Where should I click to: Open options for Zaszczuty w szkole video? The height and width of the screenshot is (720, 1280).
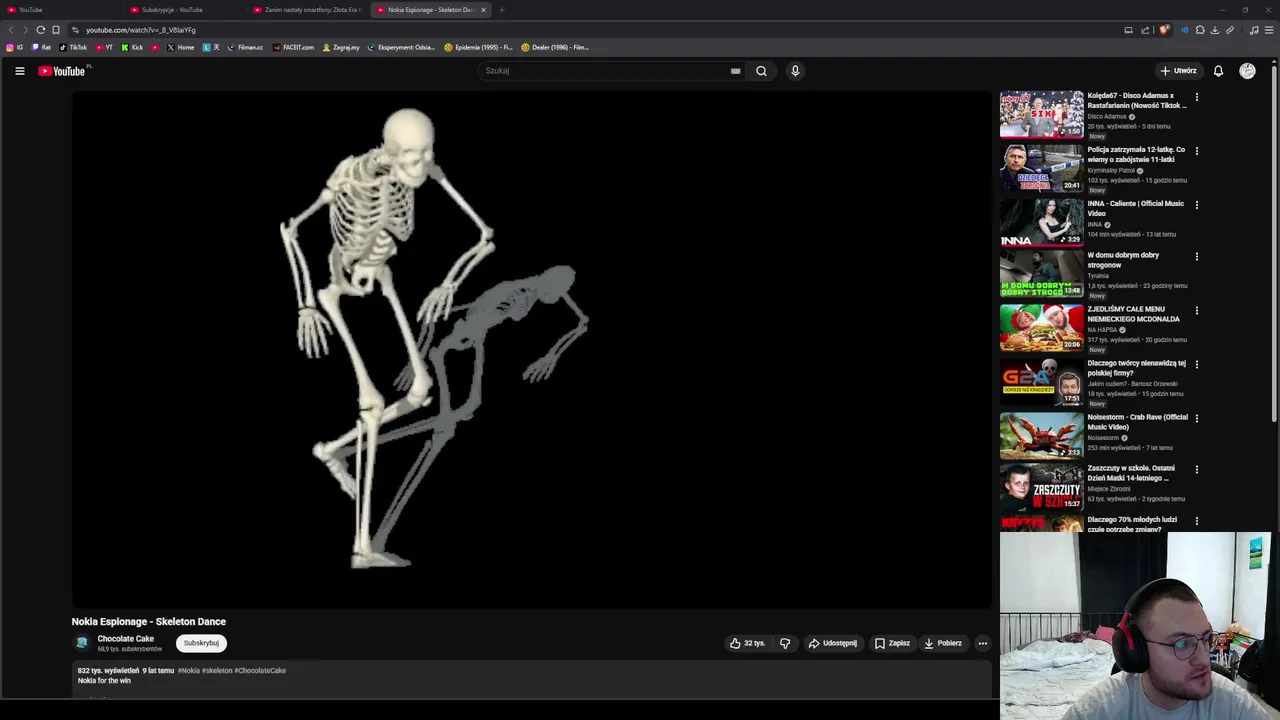click(x=1197, y=469)
